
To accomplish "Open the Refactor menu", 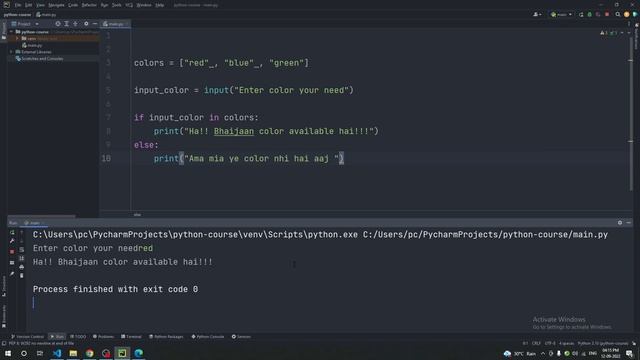I will coord(89,5).
